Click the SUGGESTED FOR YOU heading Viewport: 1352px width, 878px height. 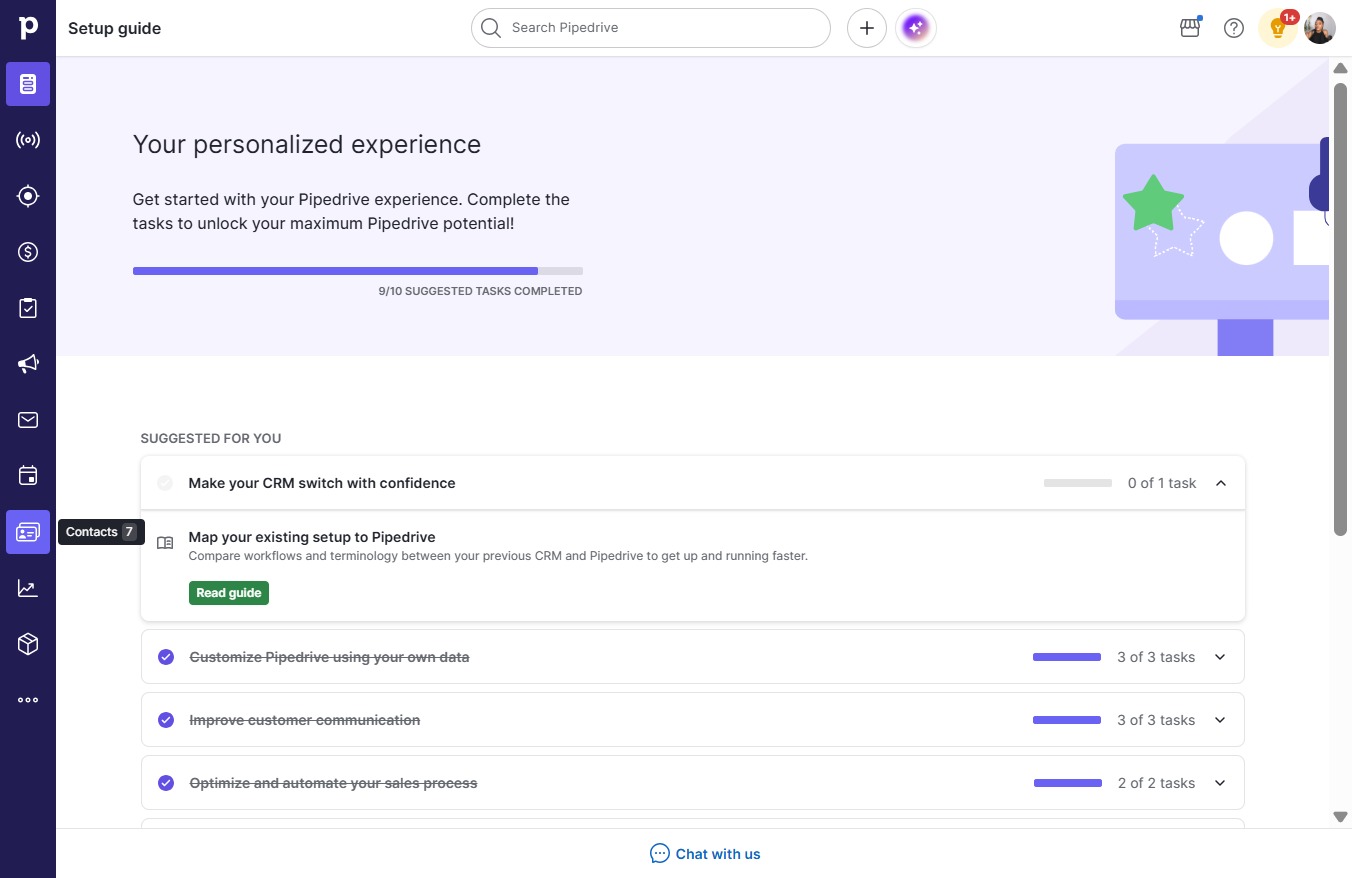211,438
